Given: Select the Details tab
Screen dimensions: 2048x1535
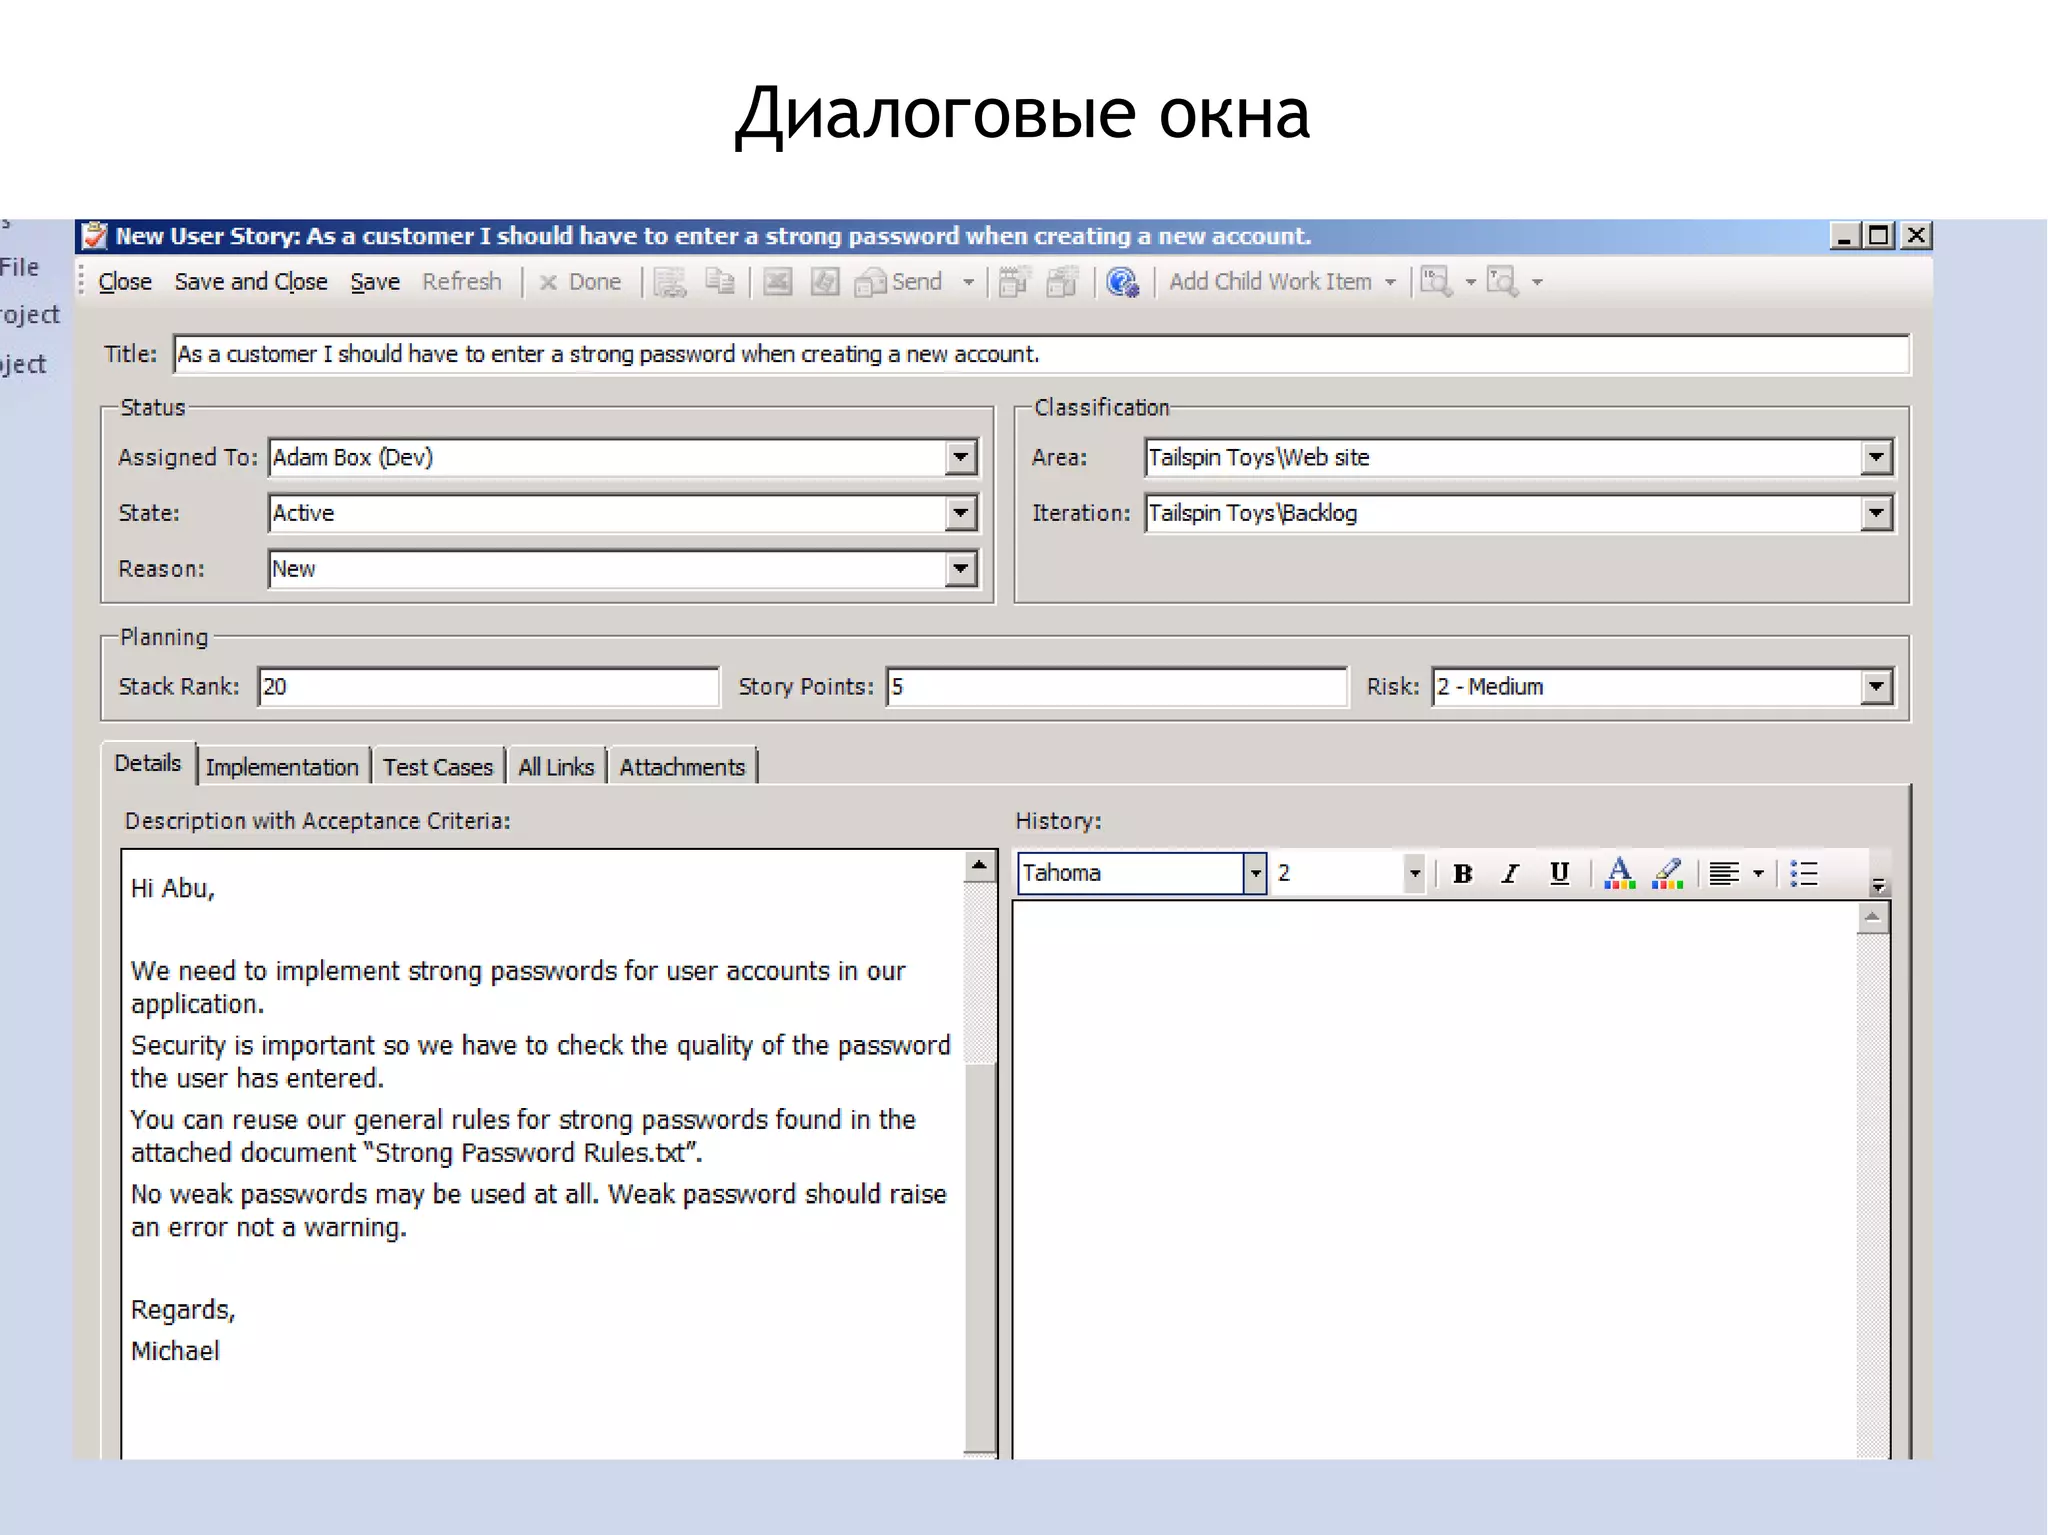Looking at the screenshot, I should click(148, 763).
